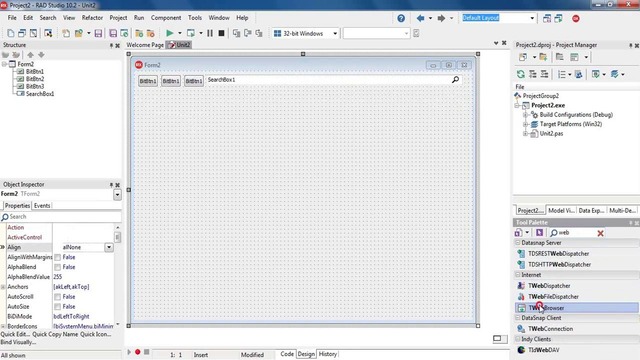
Task: Click the red record macro icon
Action: tap(138, 352)
